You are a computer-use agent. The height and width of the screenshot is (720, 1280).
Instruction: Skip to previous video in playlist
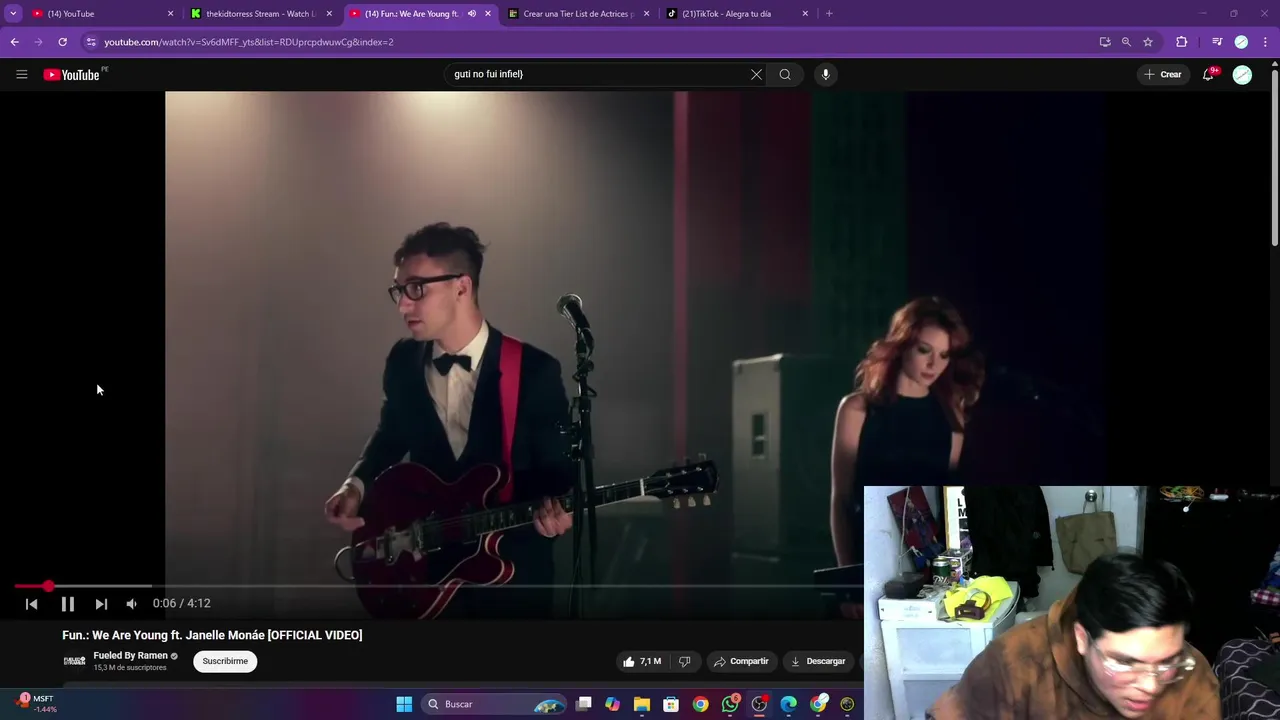pyautogui.click(x=31, y=604)
